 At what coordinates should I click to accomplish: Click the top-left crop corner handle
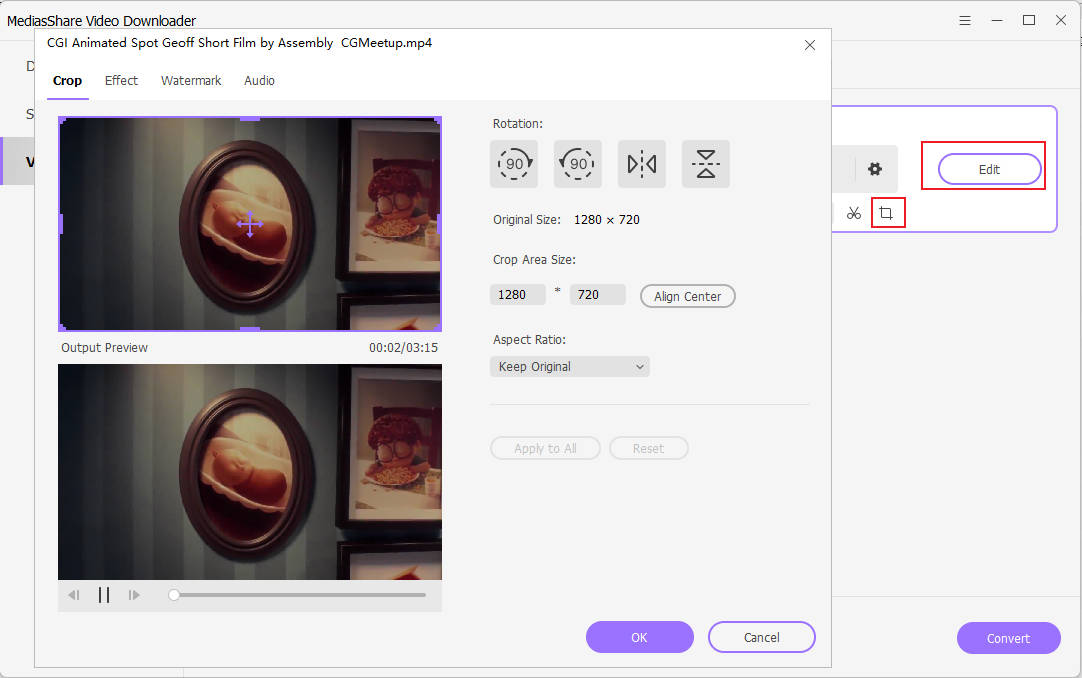point(62,121)
